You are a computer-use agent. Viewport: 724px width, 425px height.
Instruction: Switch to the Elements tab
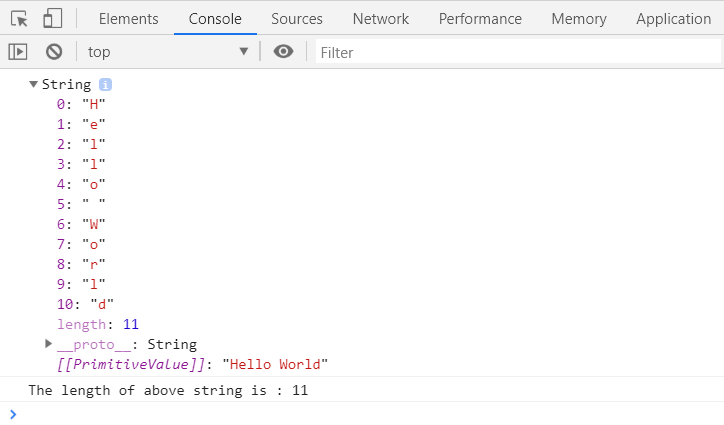(128, 19)
